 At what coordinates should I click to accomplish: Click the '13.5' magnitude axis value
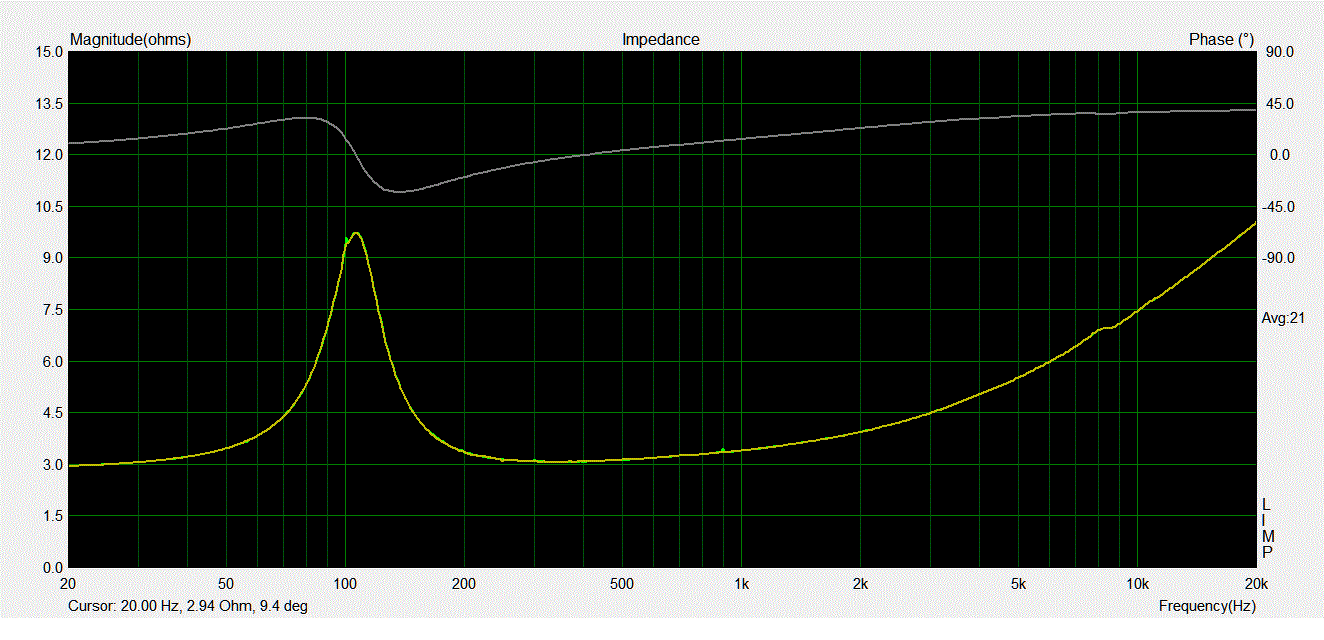pos(48,104)
